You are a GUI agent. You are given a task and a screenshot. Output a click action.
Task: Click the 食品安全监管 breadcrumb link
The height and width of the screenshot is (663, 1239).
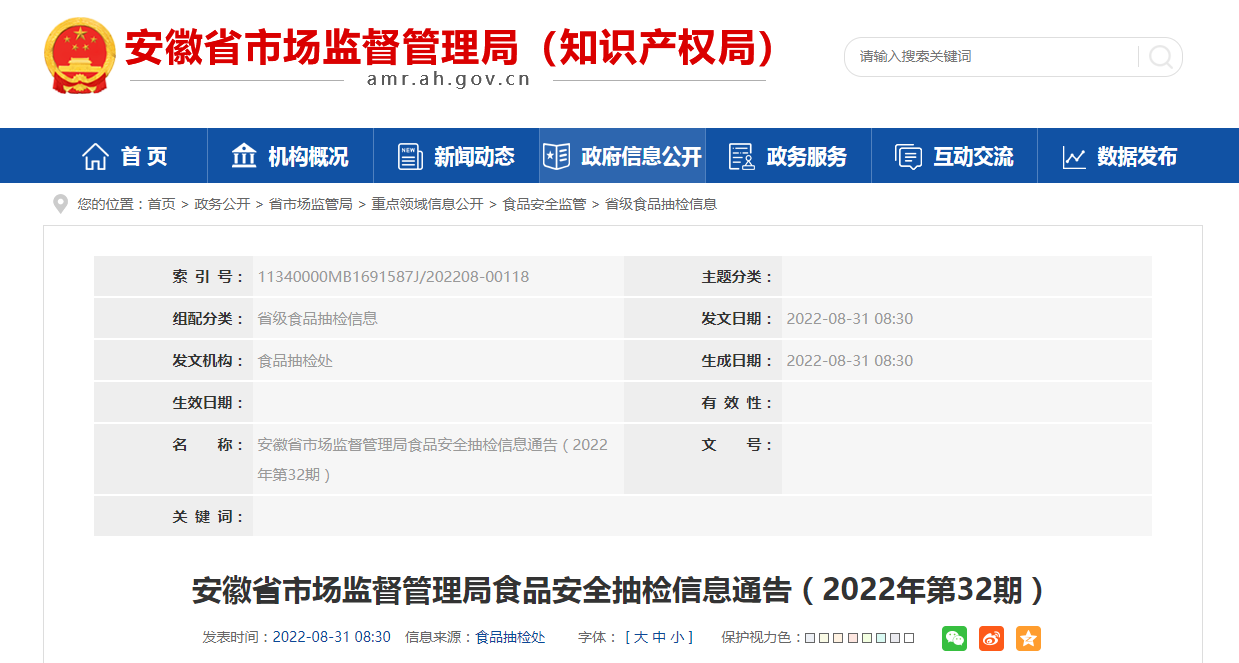544,204
